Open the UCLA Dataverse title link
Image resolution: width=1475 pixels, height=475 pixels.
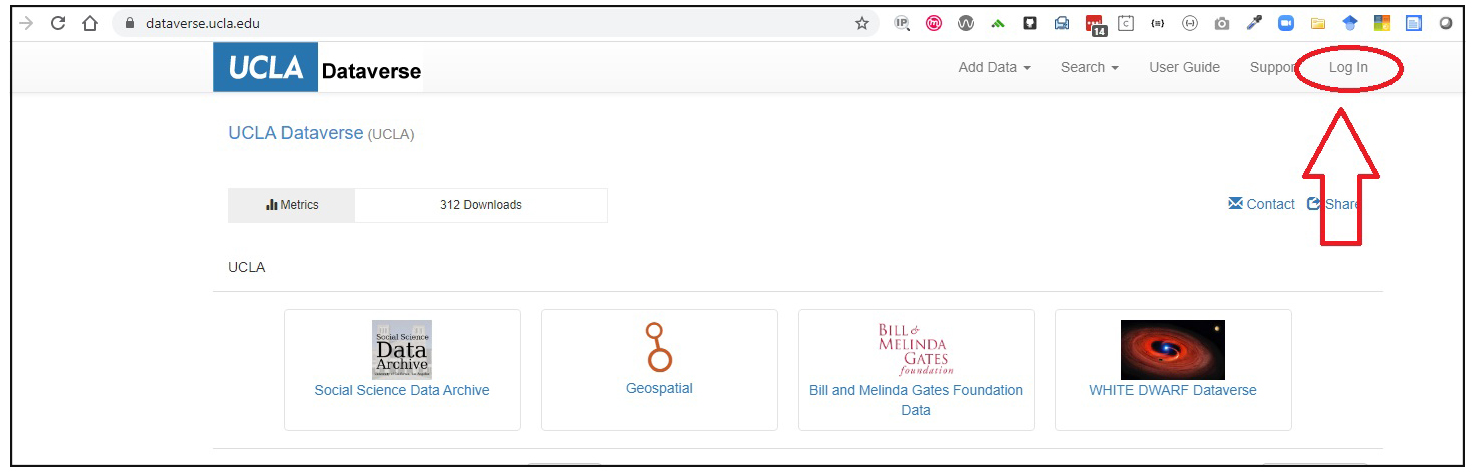tap(296, 133)
